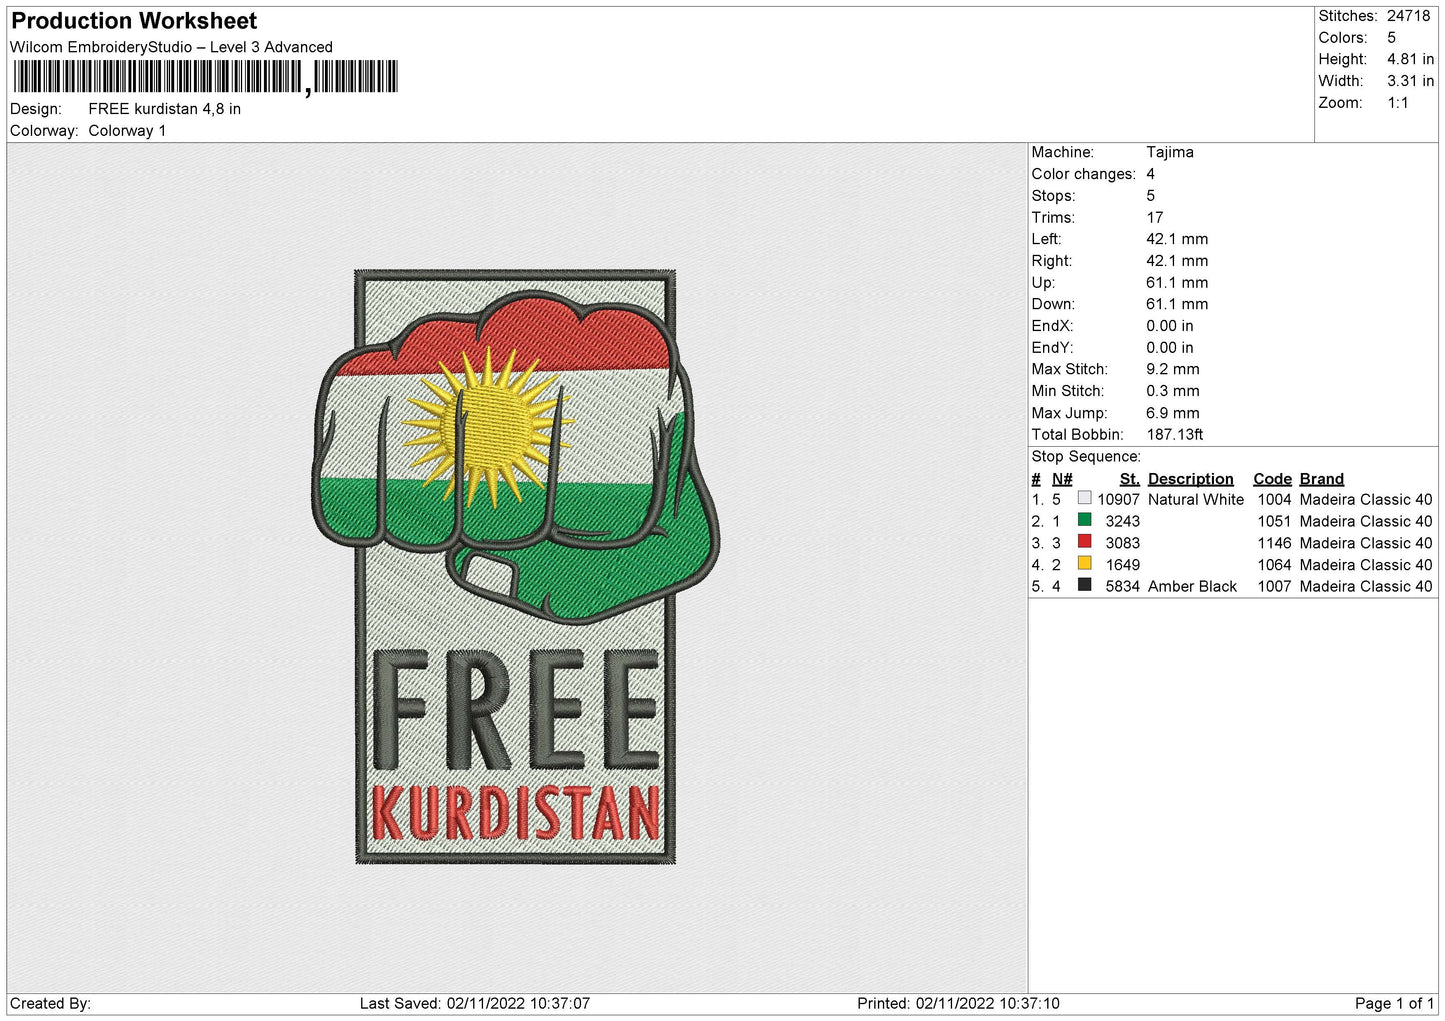Click thread code 1004
1445x1021 pixels.
tap(1274, 500)
